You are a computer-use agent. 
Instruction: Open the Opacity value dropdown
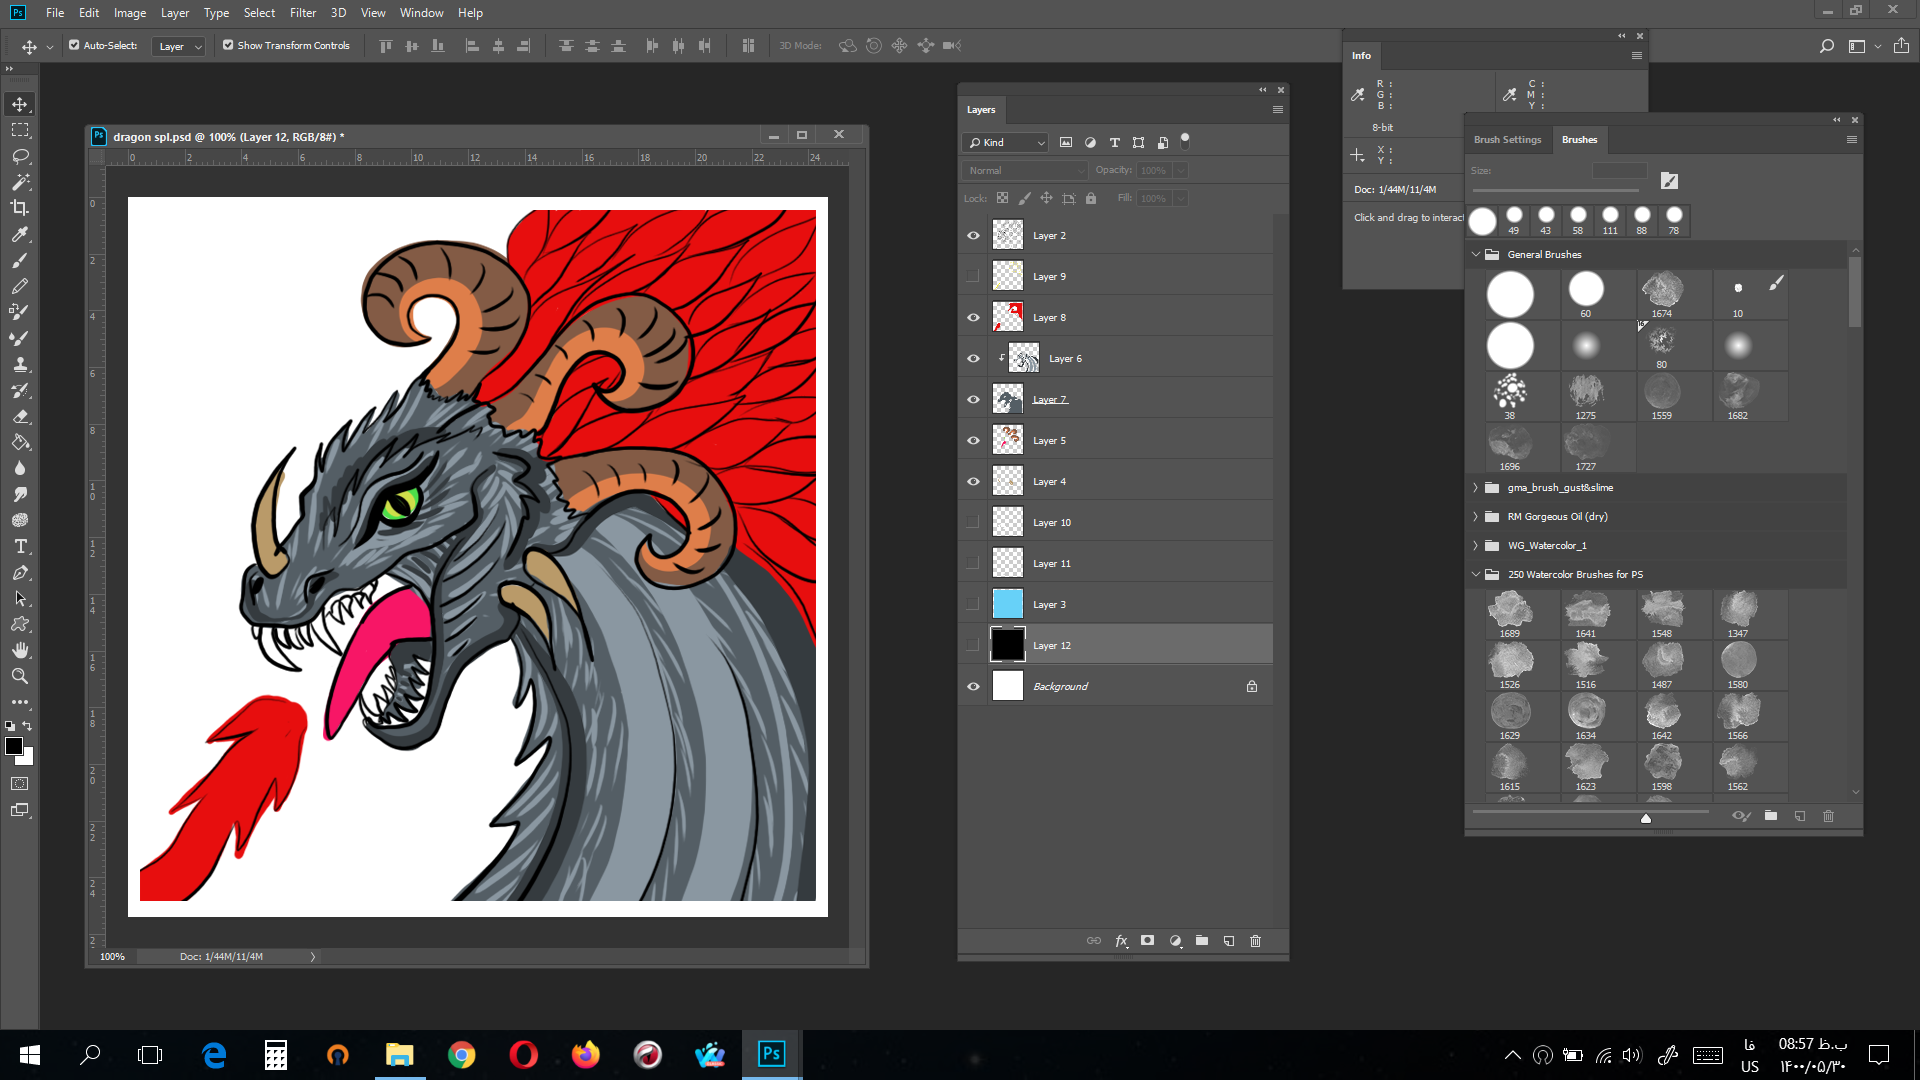[x=1180, y=171]
